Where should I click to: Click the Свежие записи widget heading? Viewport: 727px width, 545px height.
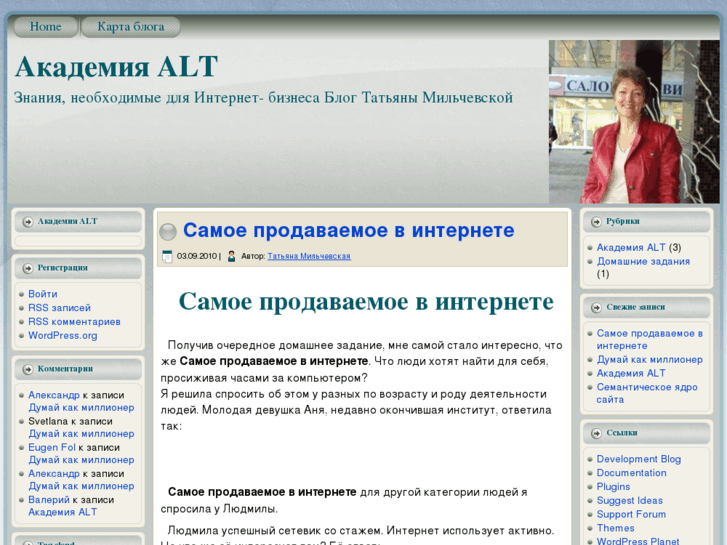pyautogui.click(x=636, y=308)
